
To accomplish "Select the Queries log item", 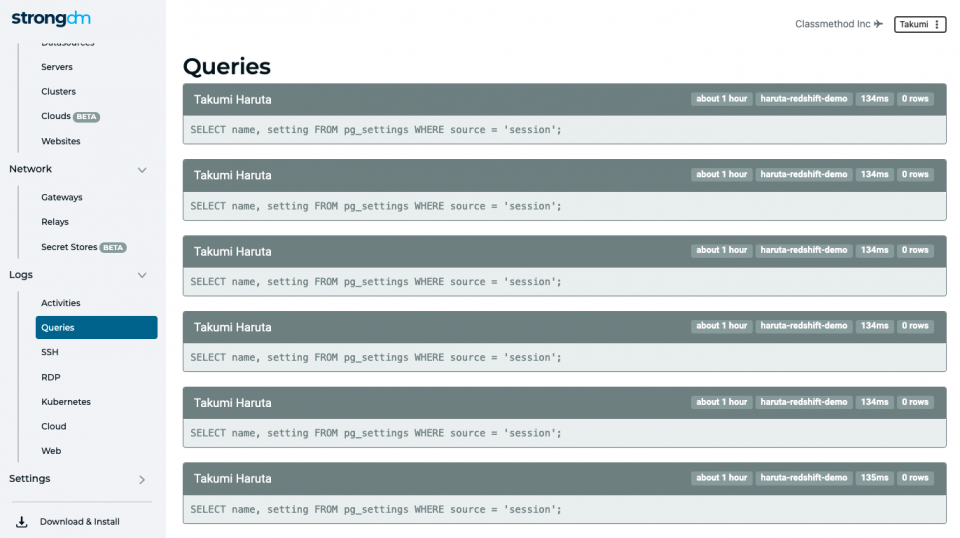I will [96, 327].
